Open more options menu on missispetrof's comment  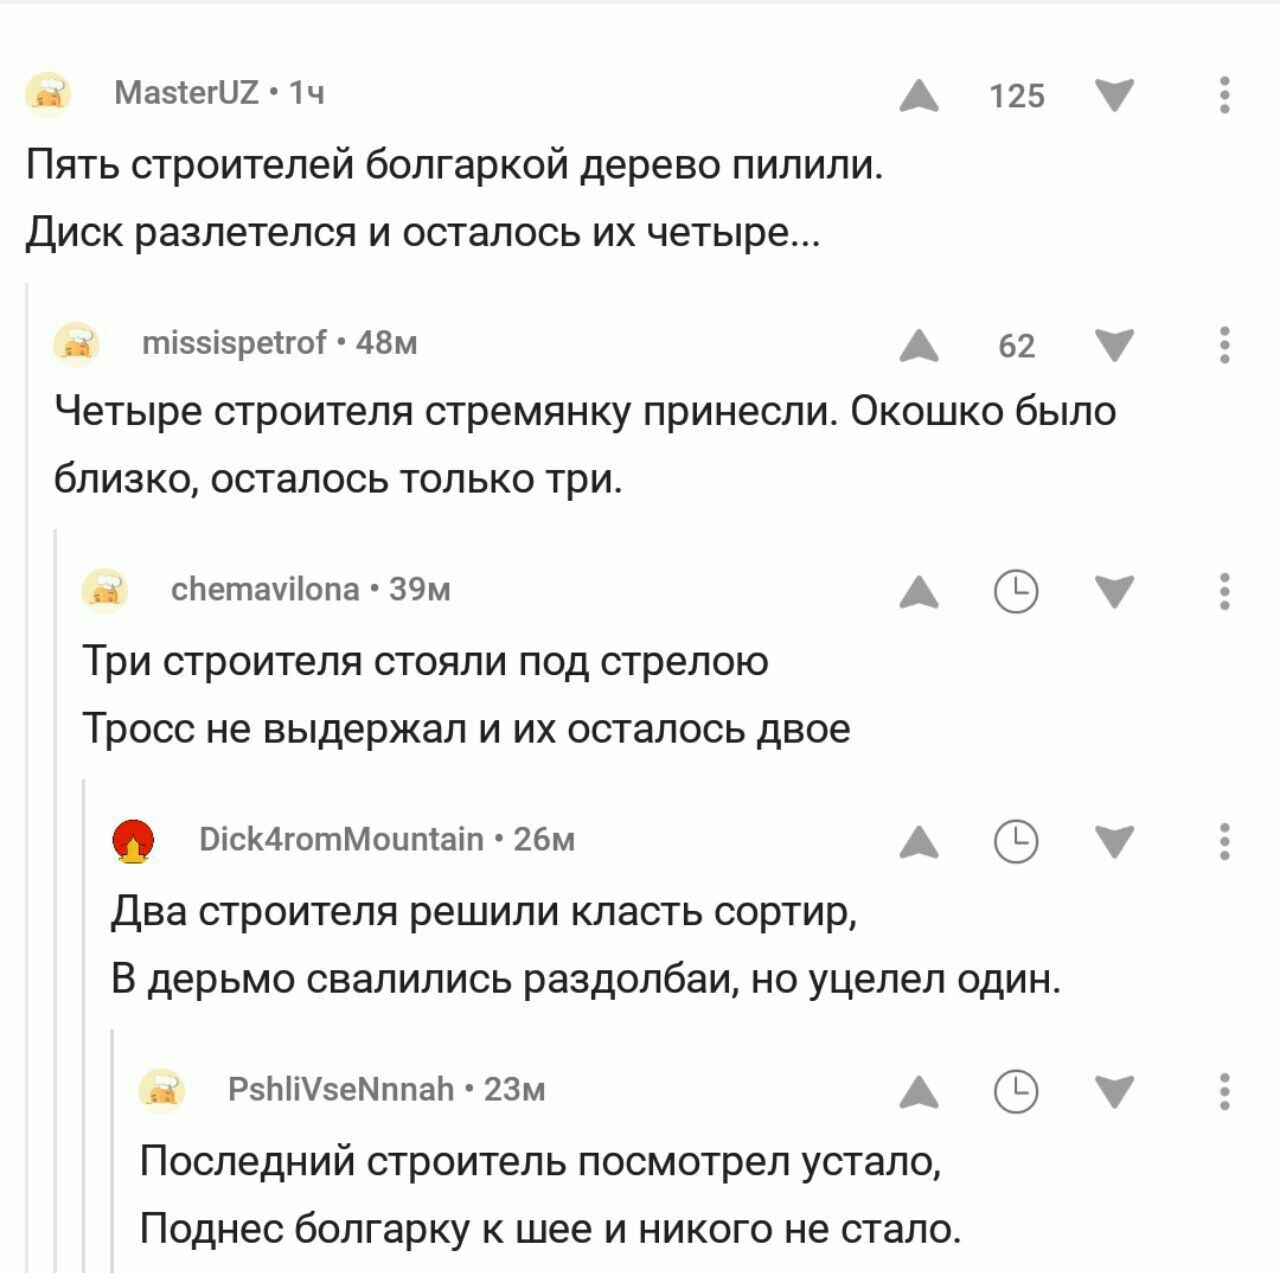tap(1224, 346)
